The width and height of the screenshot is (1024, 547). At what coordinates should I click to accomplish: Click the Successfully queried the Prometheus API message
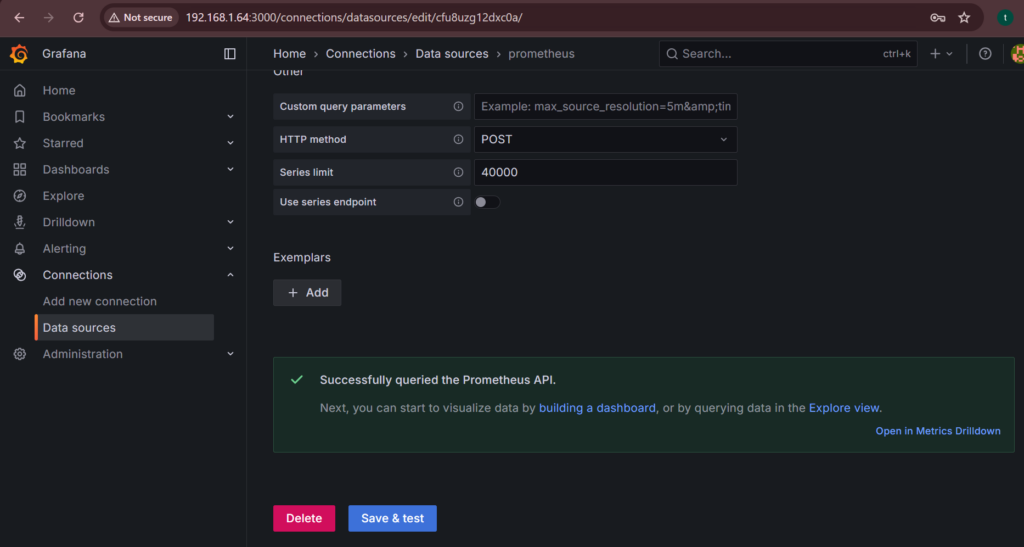[x=438, y=380]
